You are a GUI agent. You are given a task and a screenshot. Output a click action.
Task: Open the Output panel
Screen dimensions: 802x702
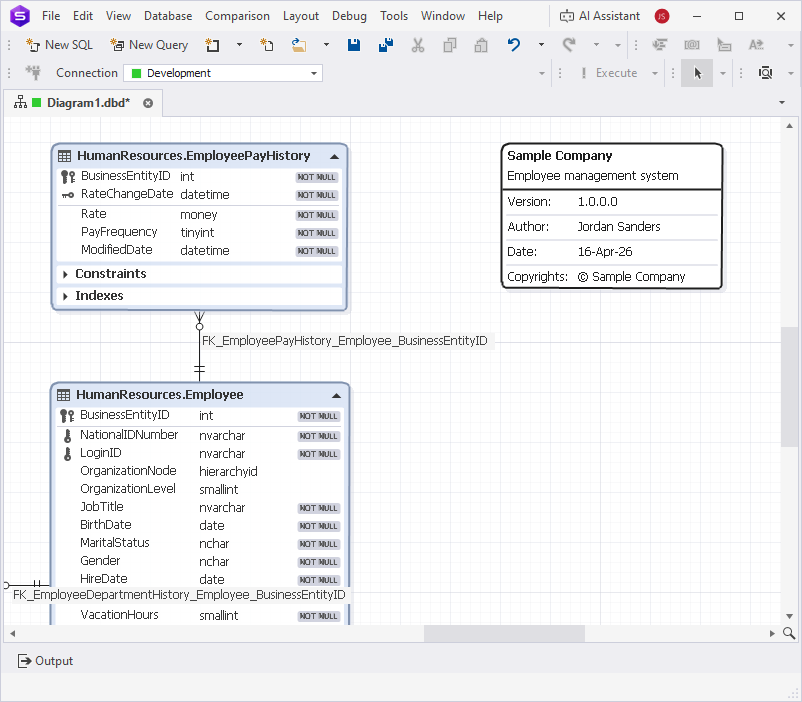tap(46, 661)
